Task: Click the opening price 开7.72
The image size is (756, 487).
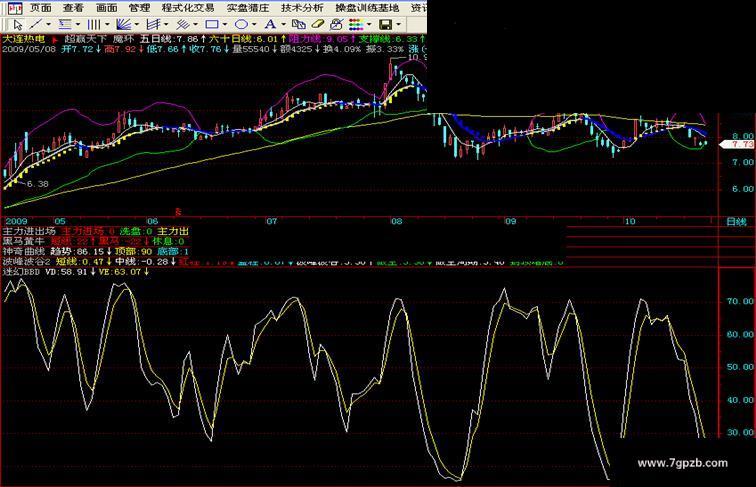Action: pyautogui.click(x=77, y=49)
